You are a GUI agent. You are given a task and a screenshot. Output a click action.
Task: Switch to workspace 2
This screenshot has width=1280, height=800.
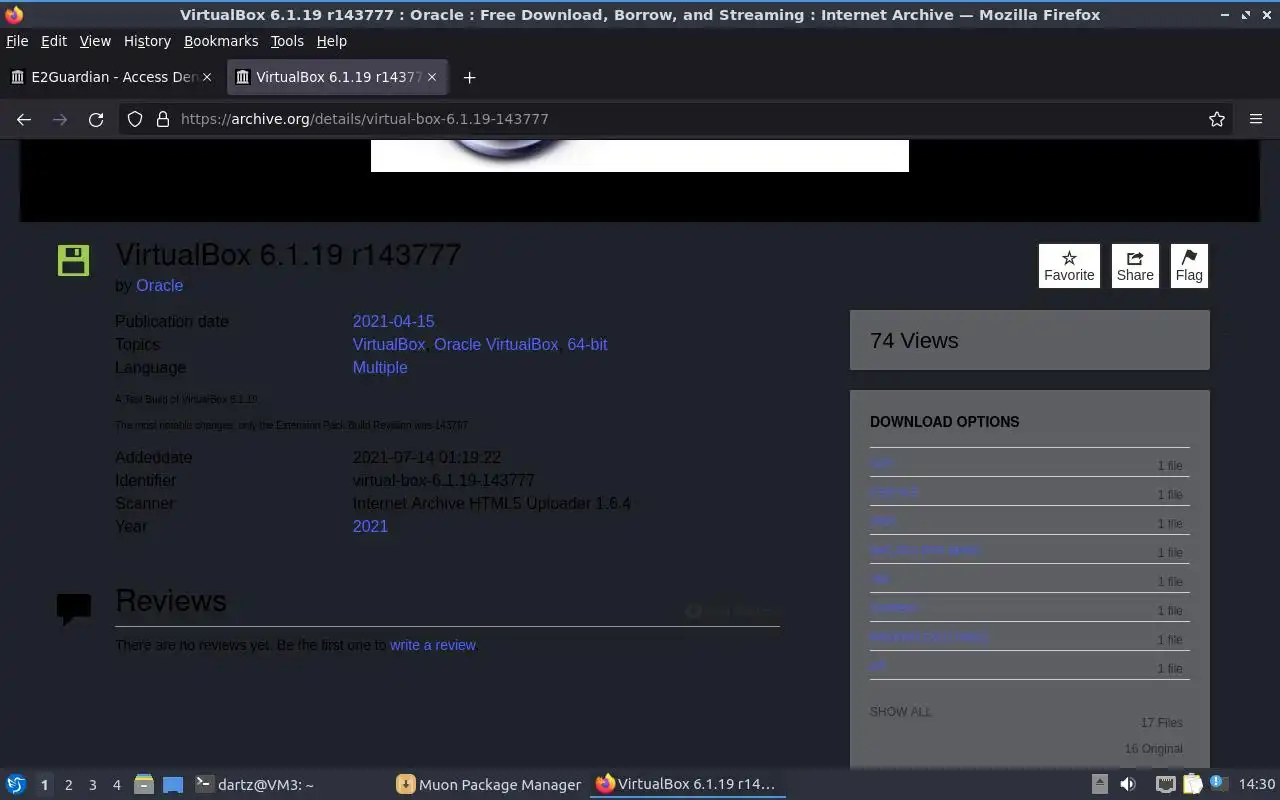(x=68, y=785)
